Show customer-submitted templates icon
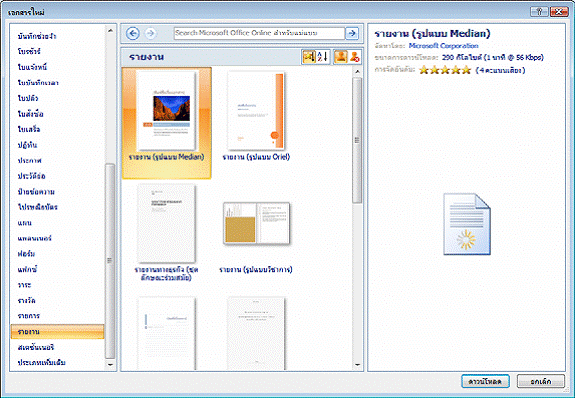The height and width of the screenshot is (398, 575). 341,57
